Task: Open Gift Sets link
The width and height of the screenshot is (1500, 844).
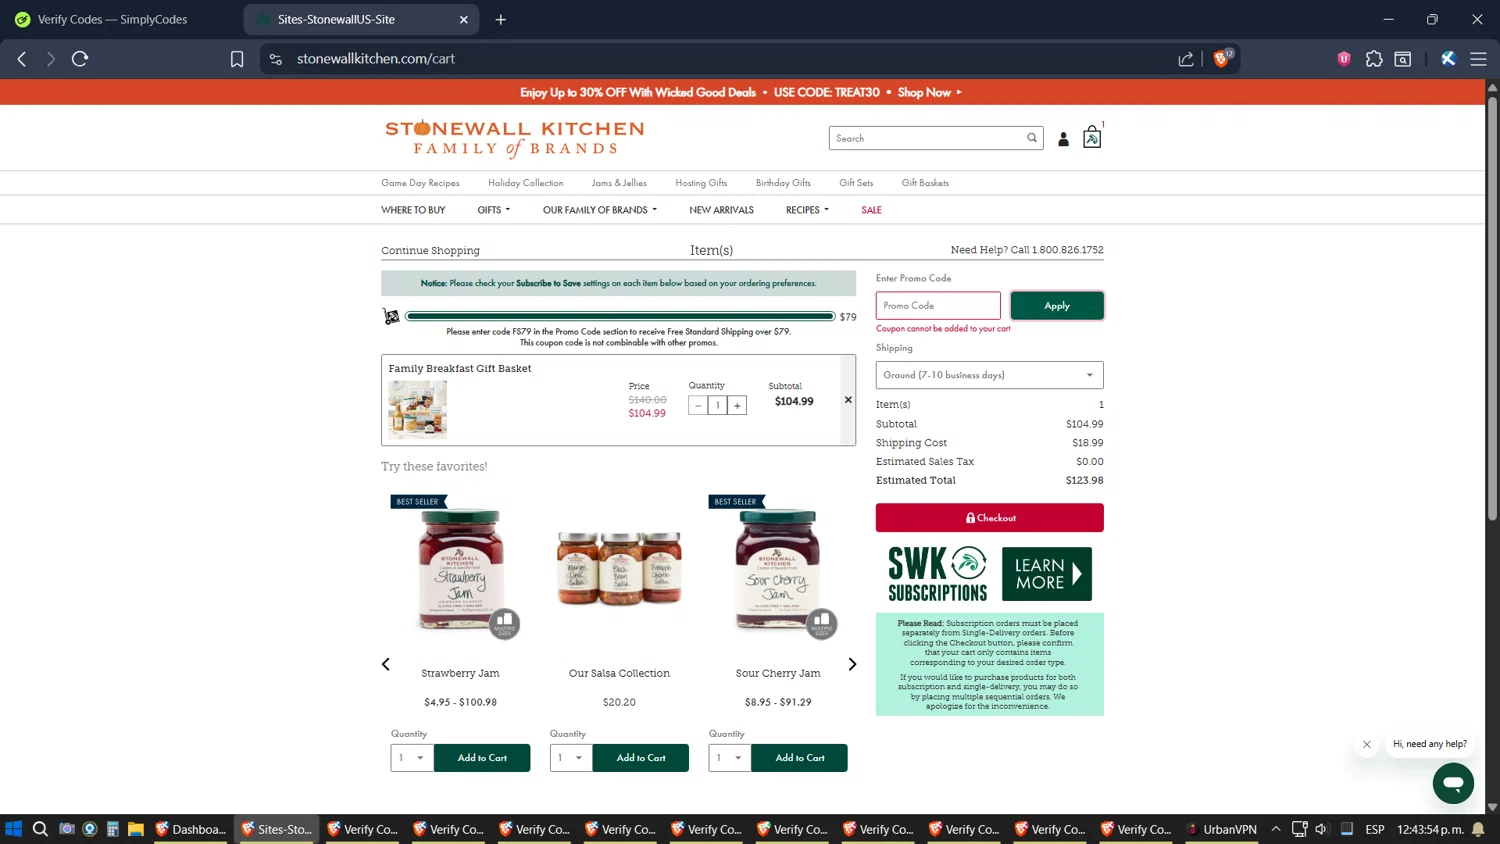Action: (856, 183)
